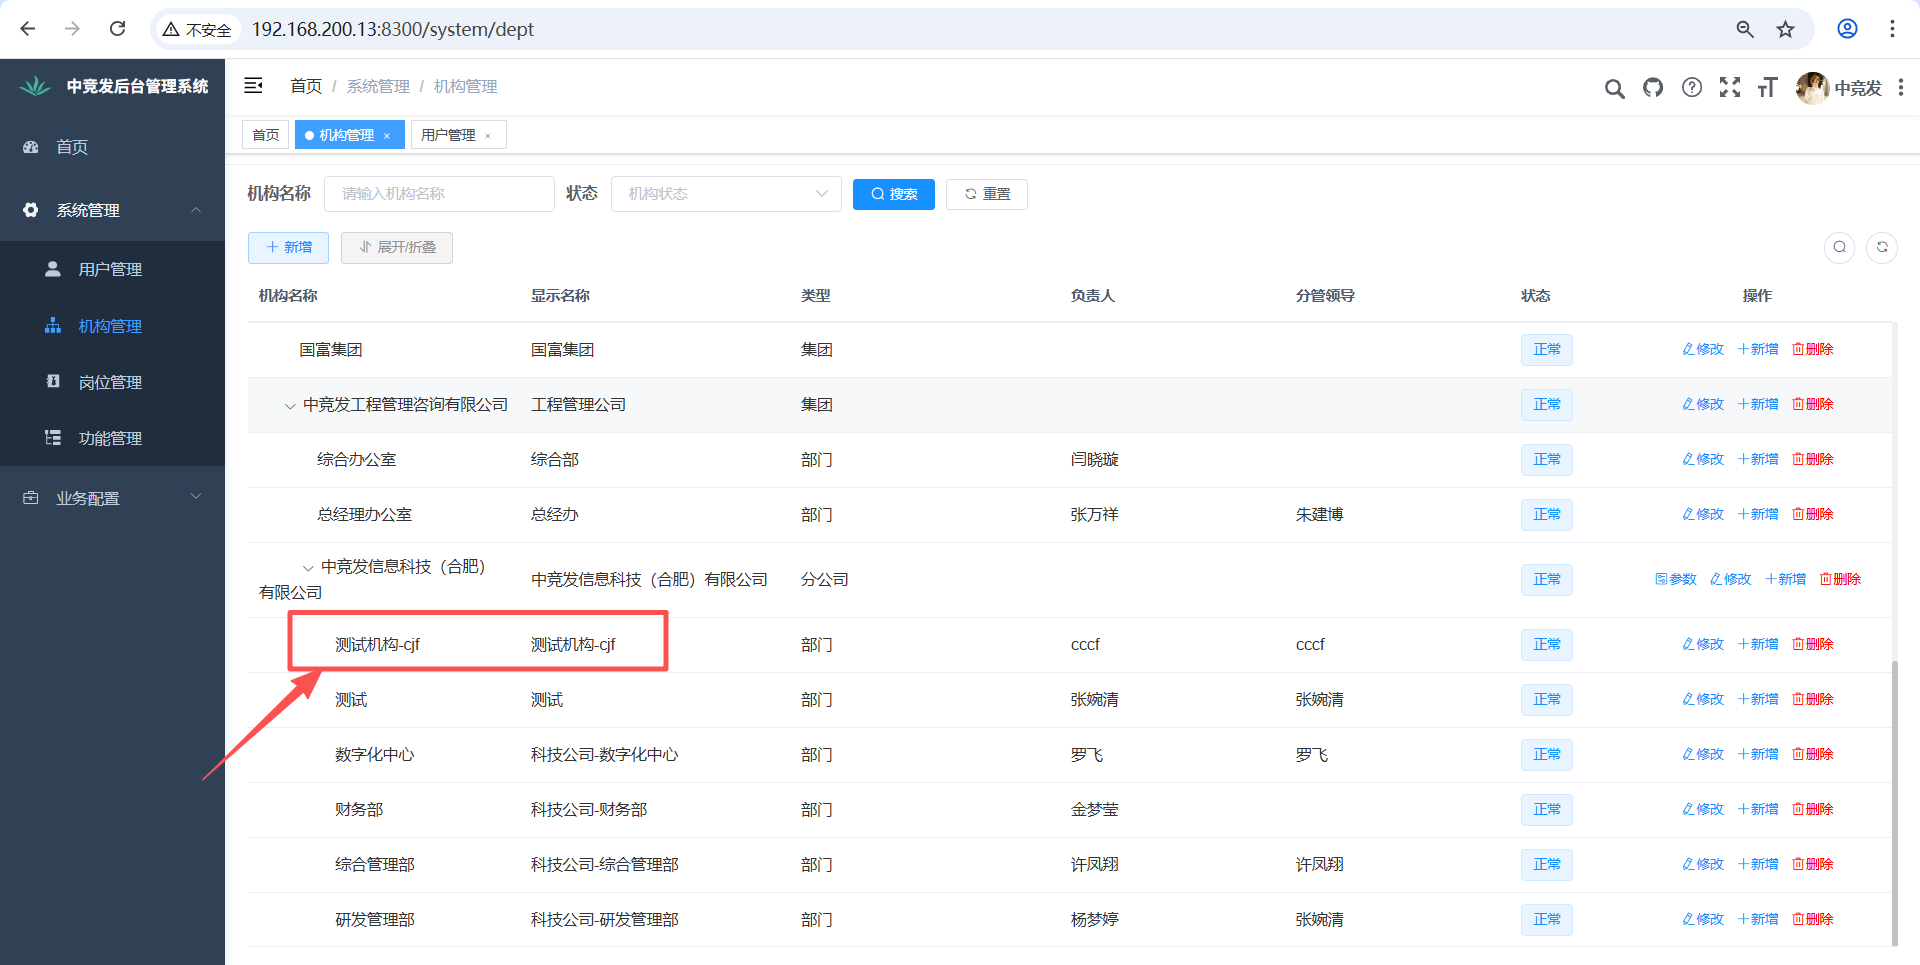Open the 机构状态 status dropdown
The width and height of the screenshot is (1920, 965).
[726, 194]
